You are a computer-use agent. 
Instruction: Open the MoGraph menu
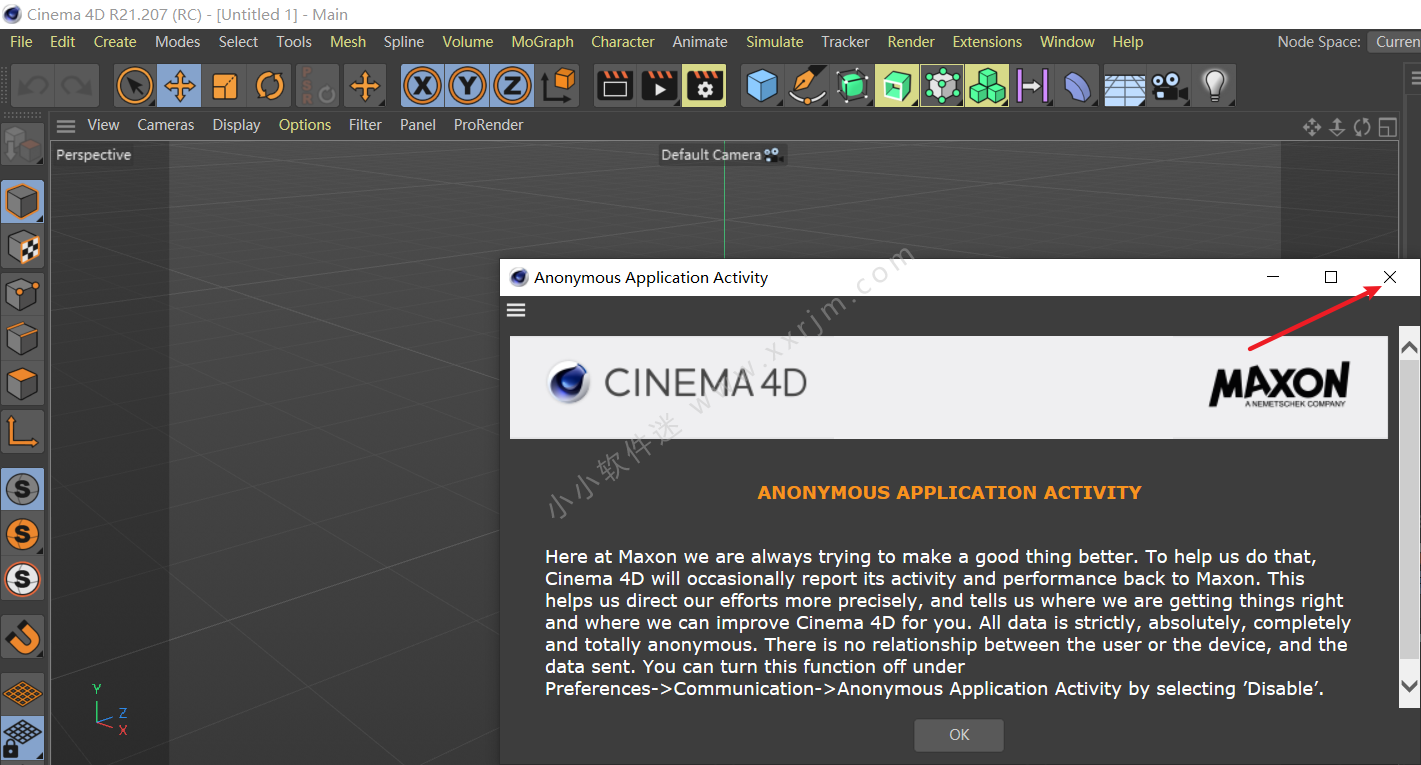542,42
